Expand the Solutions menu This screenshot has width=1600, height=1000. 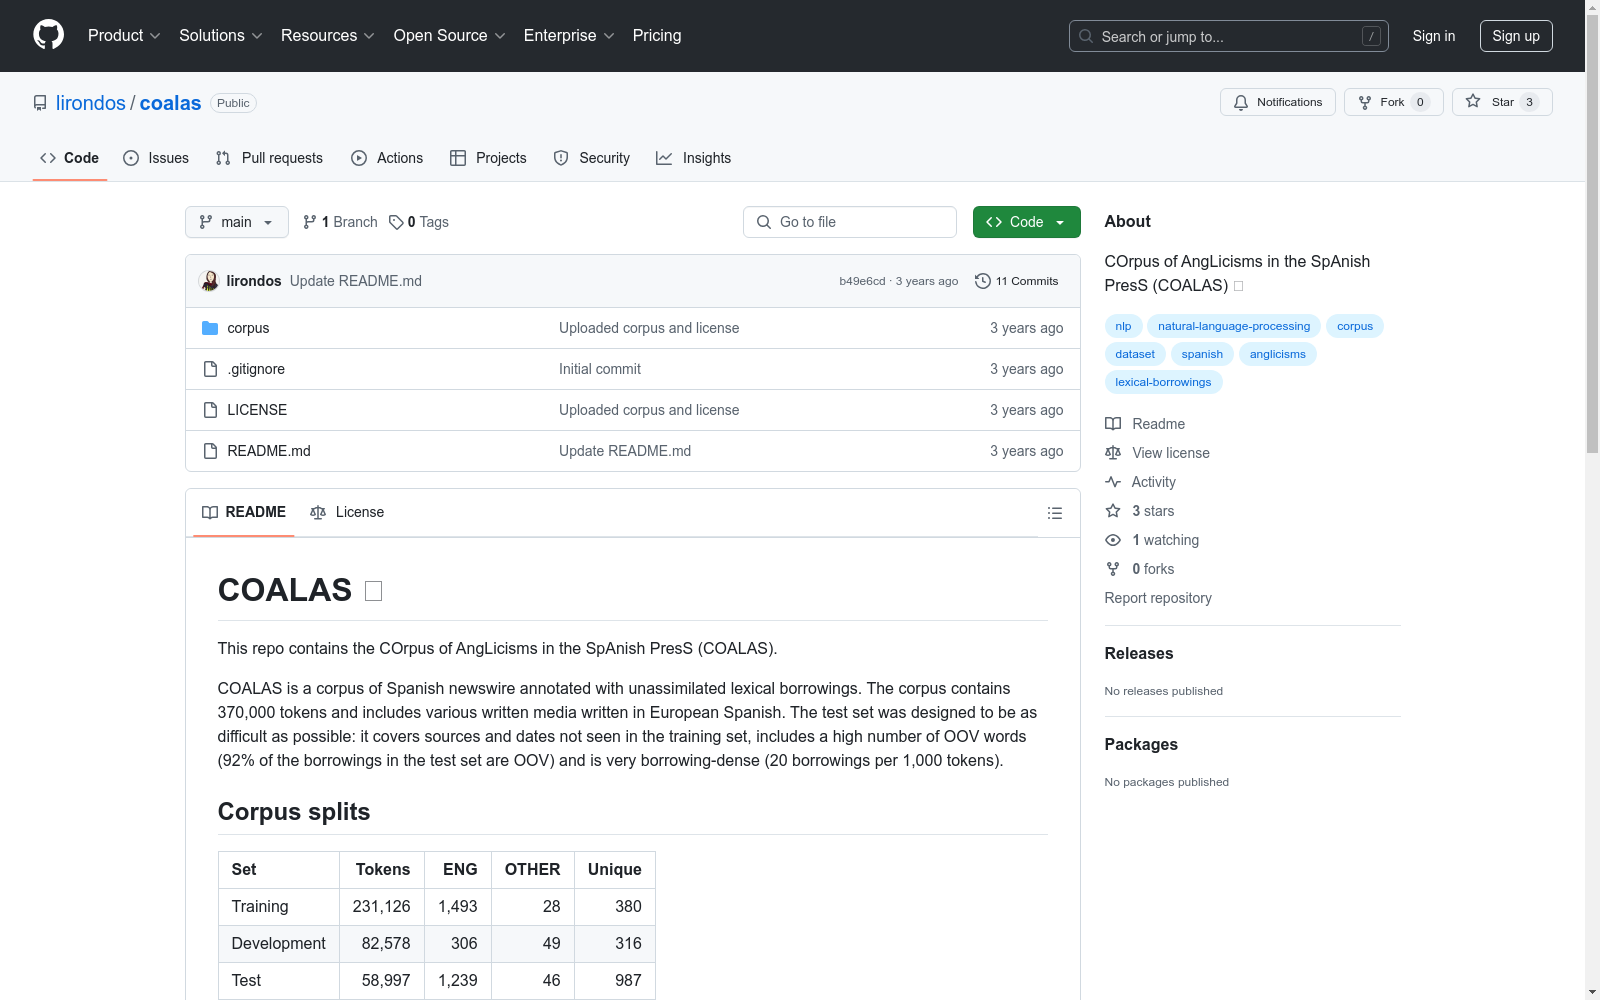221,35
